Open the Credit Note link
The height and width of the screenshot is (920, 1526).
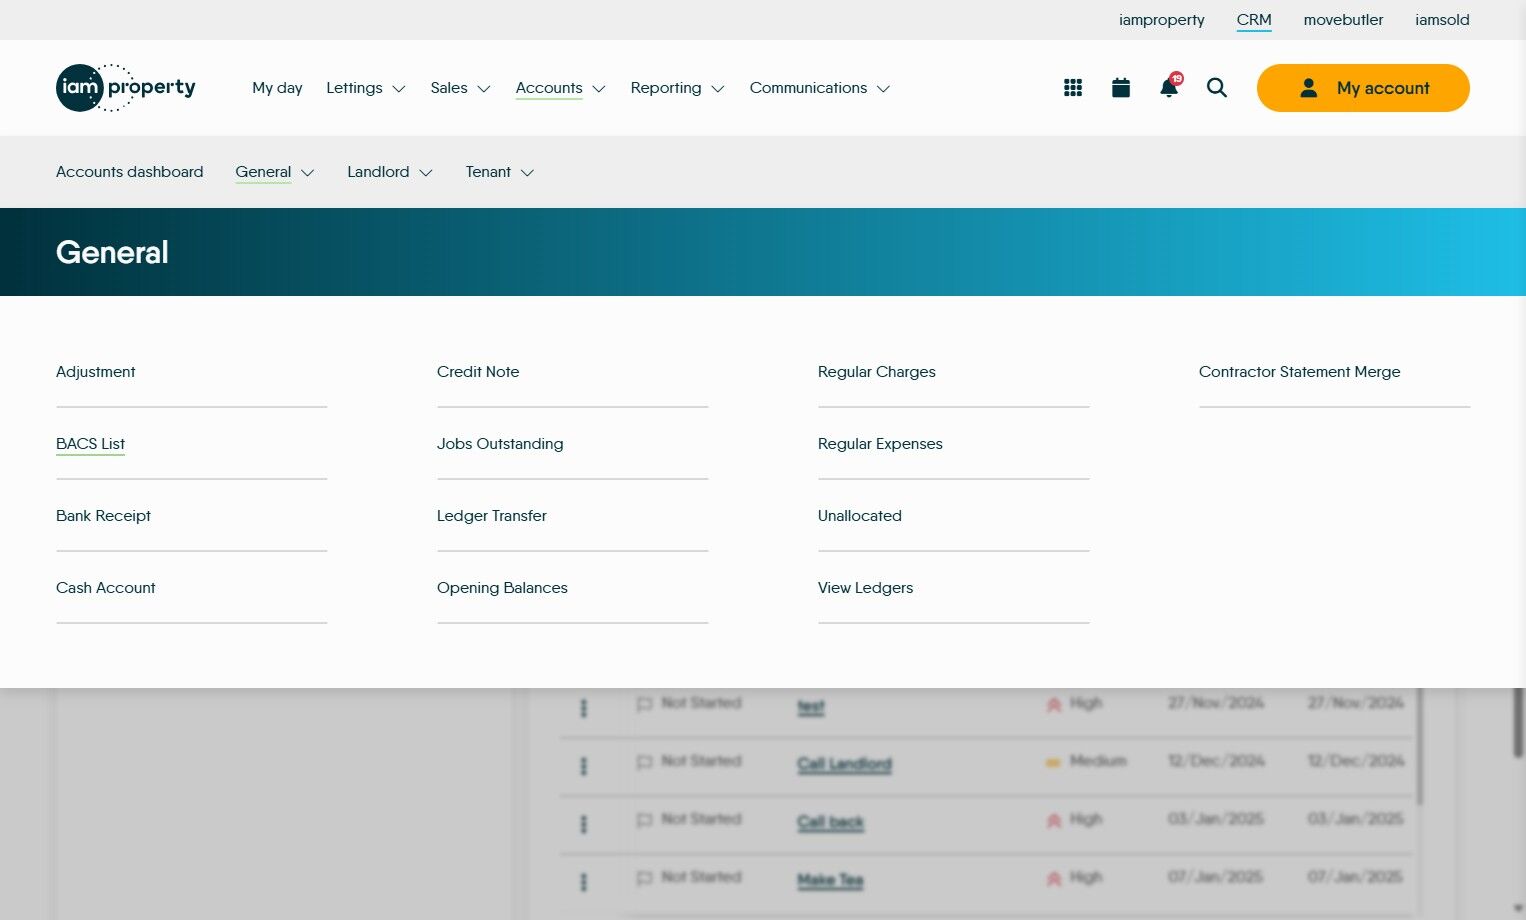click(x=478, y=372)
